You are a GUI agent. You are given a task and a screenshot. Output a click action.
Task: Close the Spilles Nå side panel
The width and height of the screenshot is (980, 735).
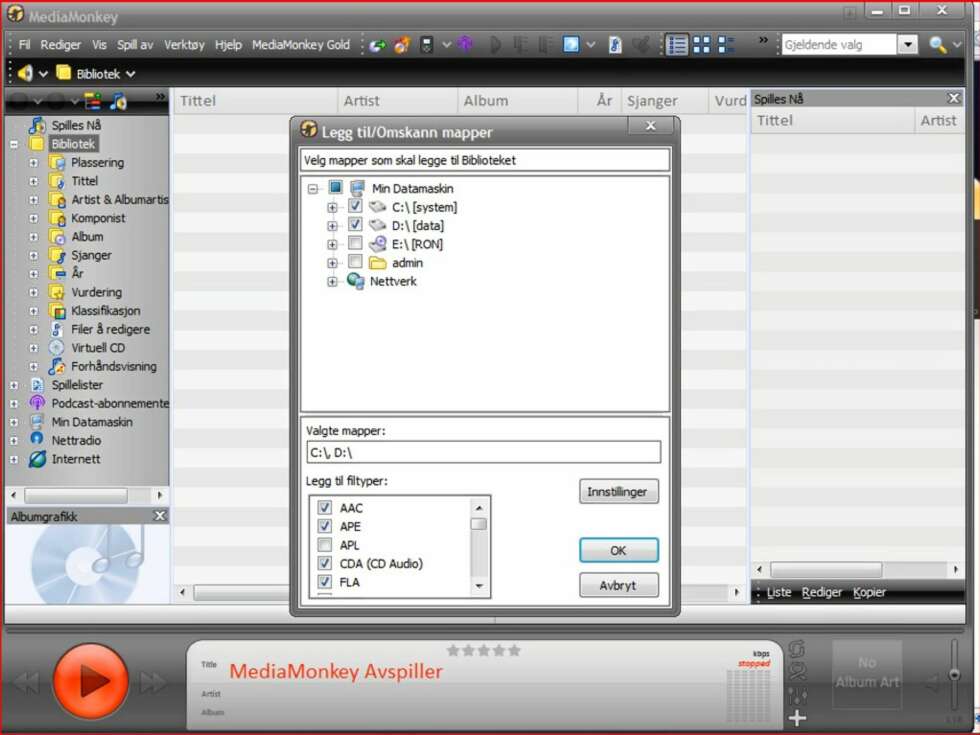[x=954, y=98]
